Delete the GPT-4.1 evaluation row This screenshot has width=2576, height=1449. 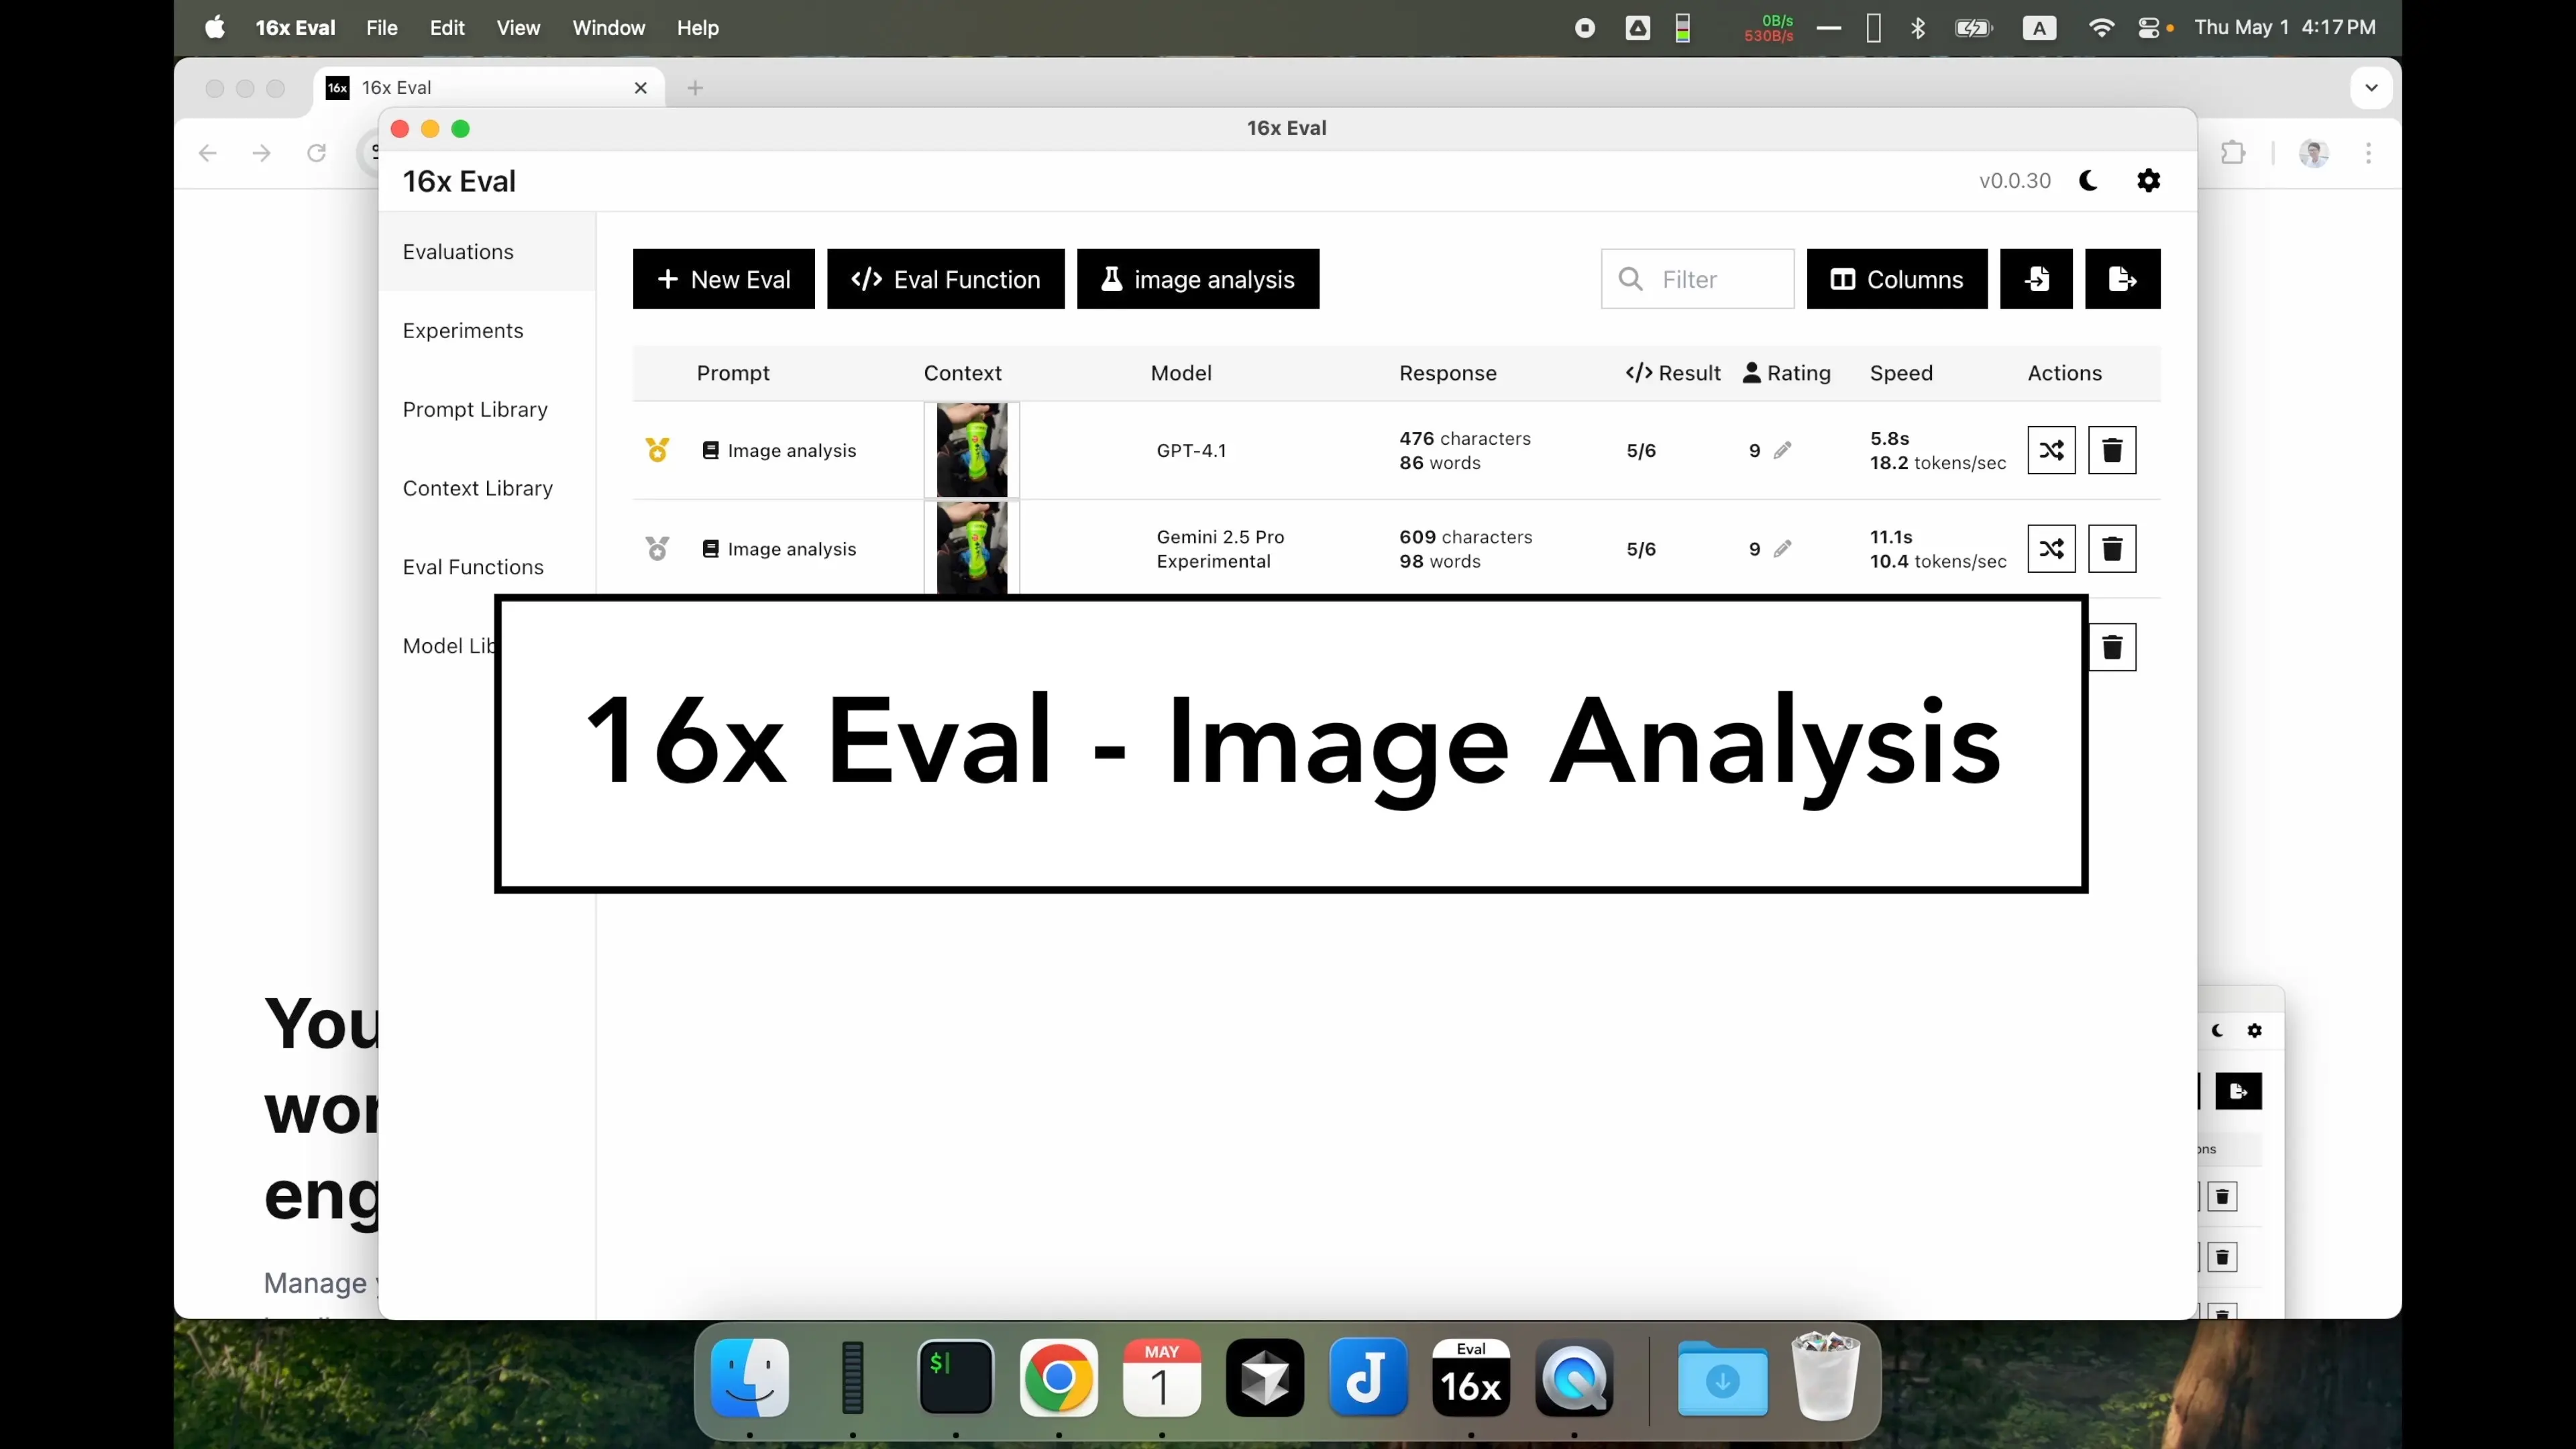click(x=2112, y=450)
